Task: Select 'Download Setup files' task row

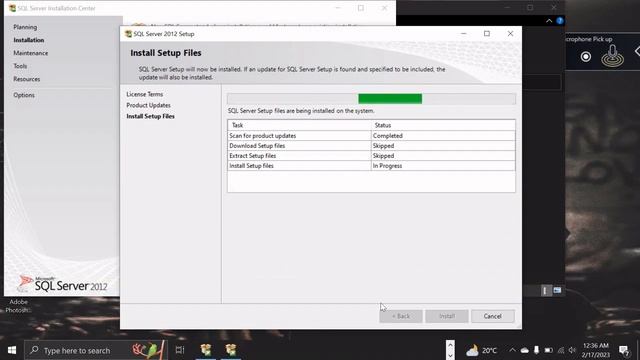Action: pyautogui.click(x=371, y=146)
